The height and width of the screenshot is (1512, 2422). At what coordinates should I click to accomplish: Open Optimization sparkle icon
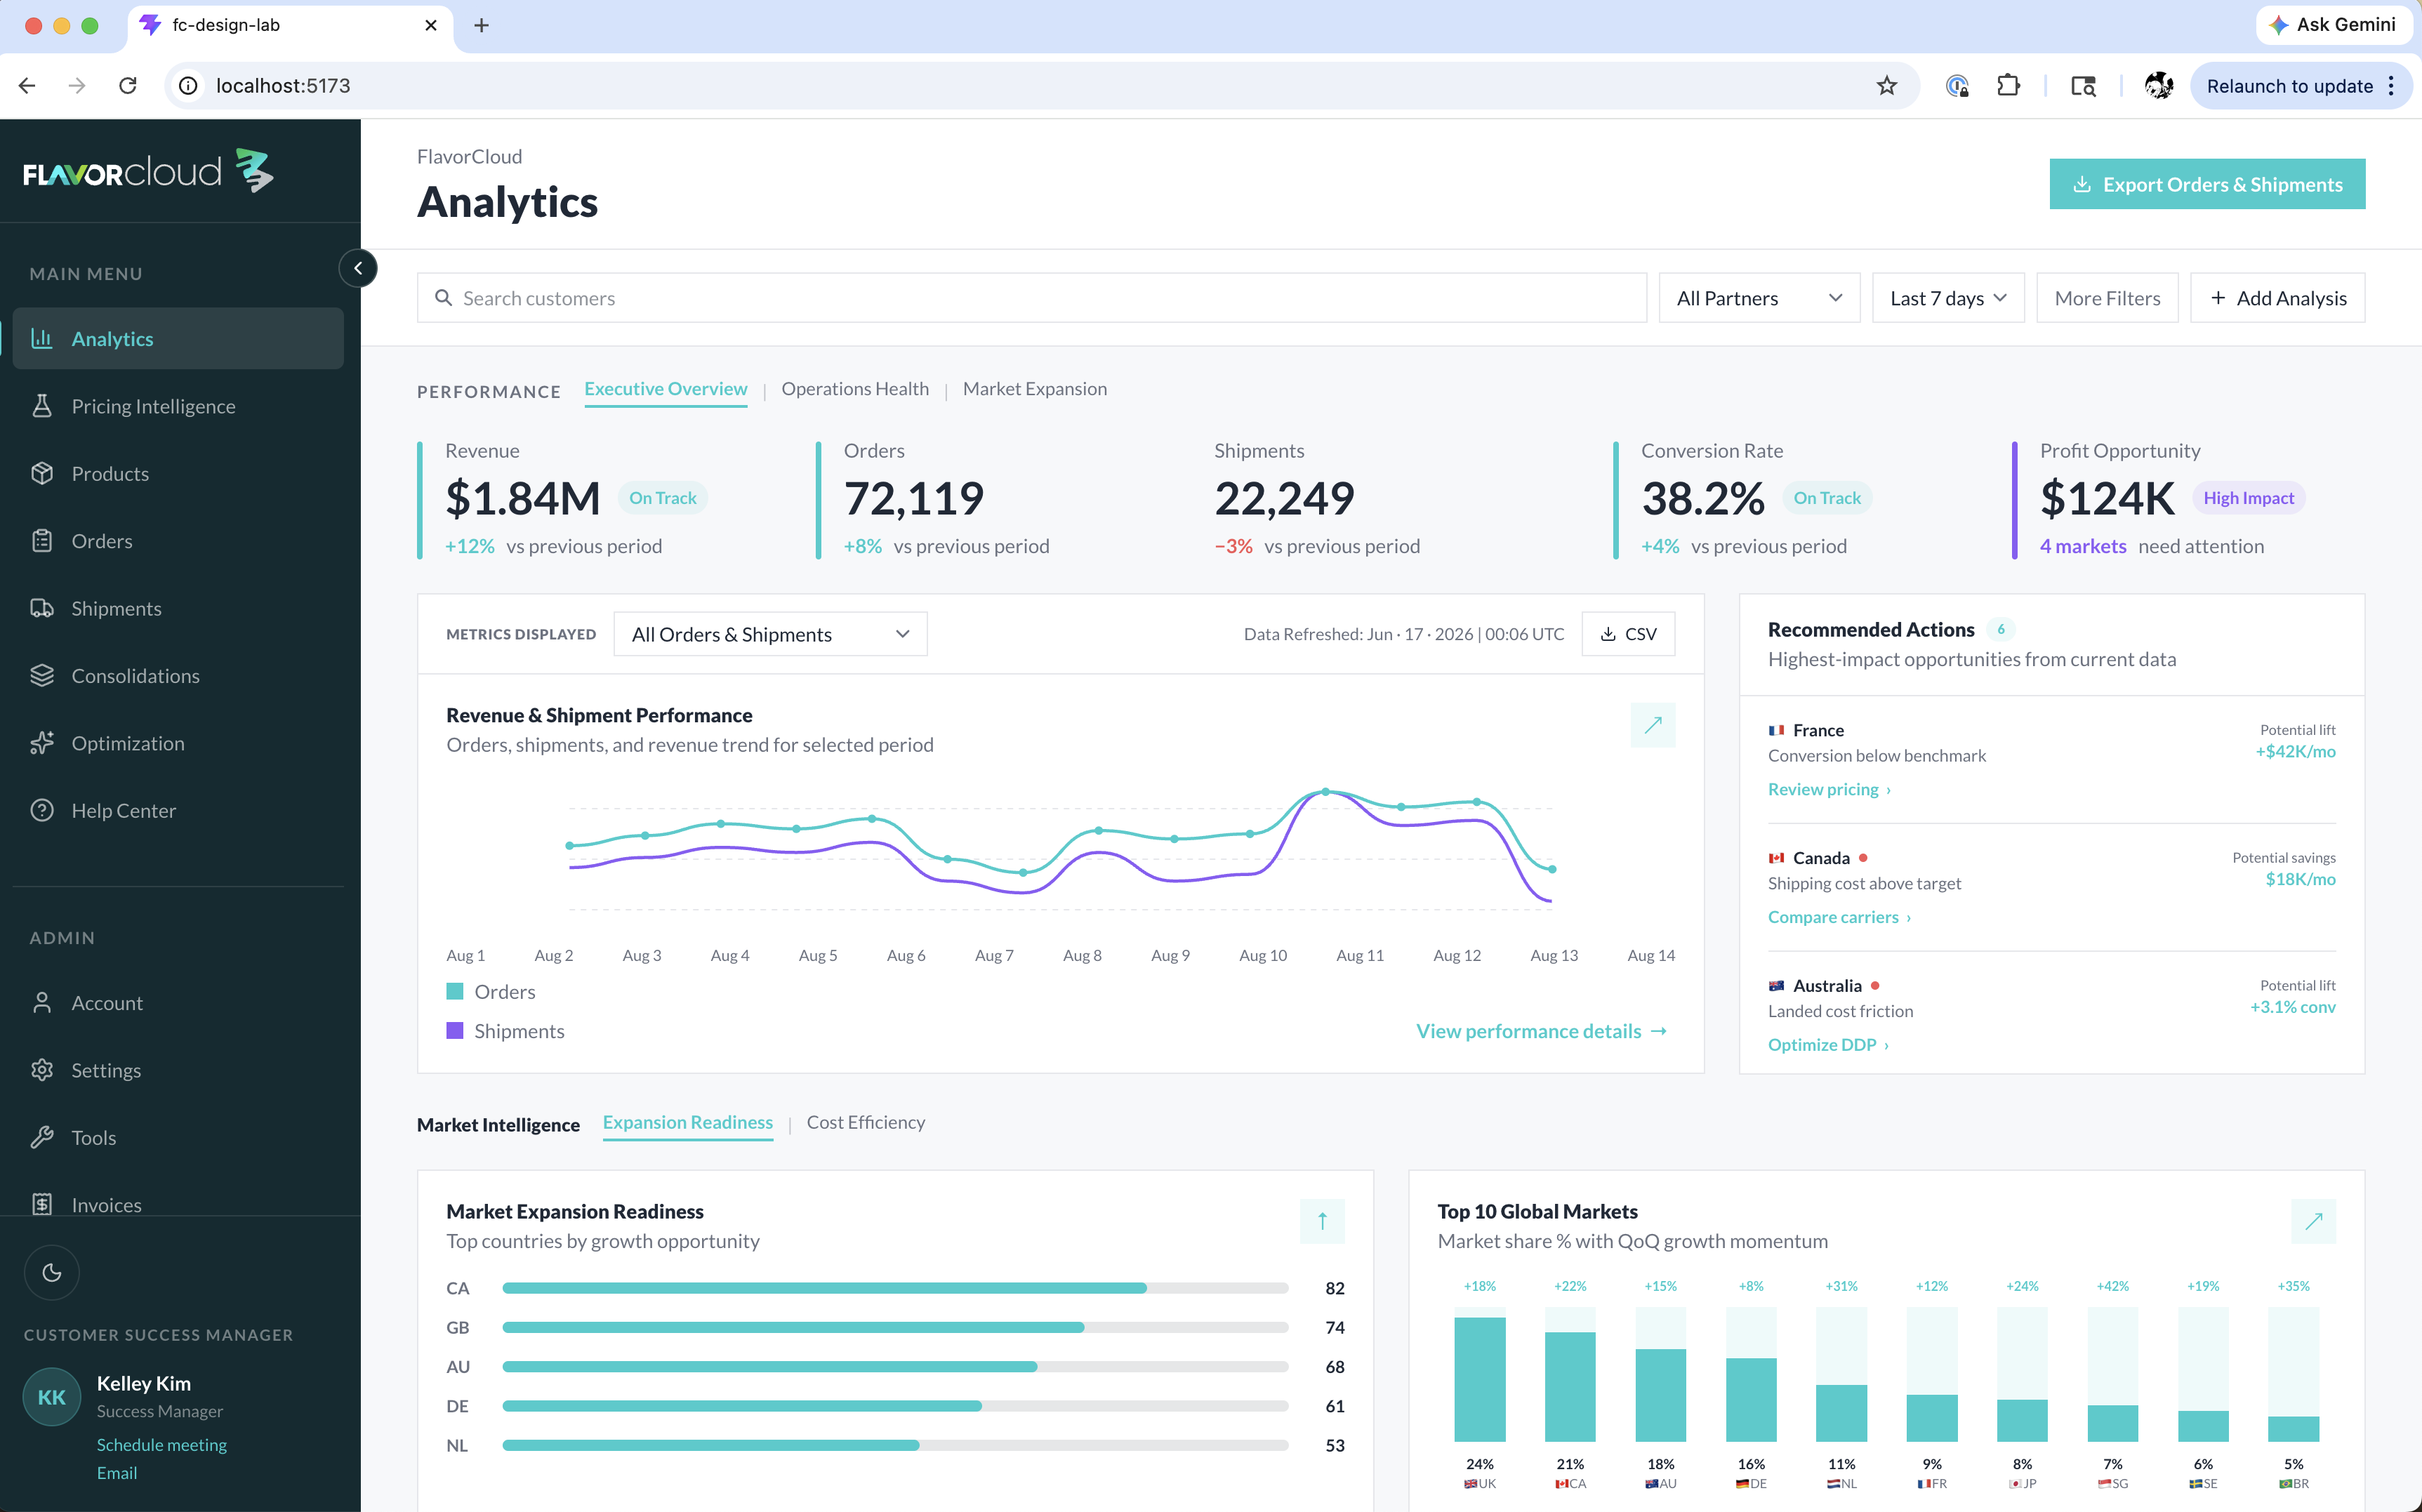click(x=42, y=743)
